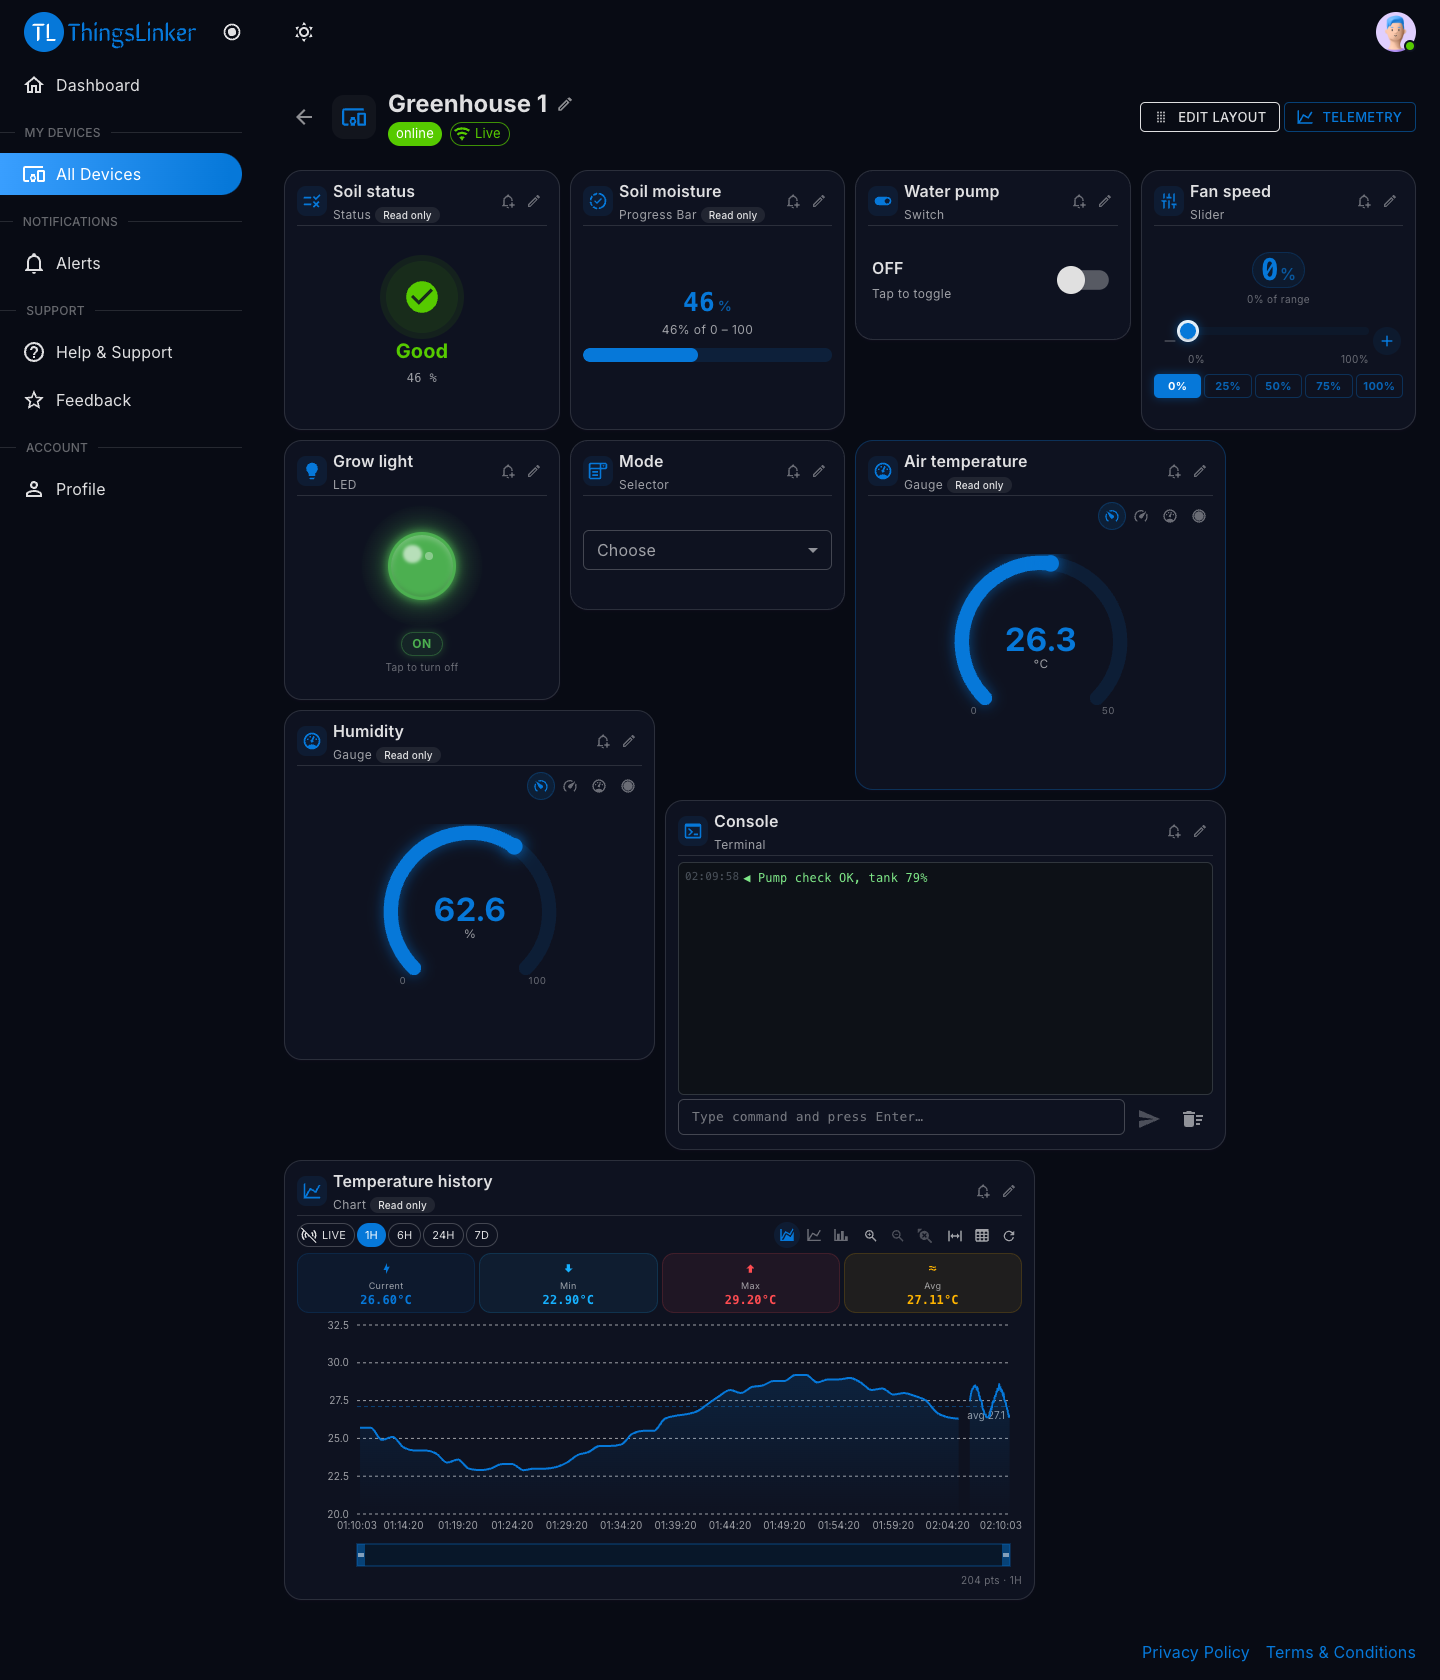Click the pencil icon next to Greenhouse 1 title
Screen dimensions: 1440x1680
[565, 104]
